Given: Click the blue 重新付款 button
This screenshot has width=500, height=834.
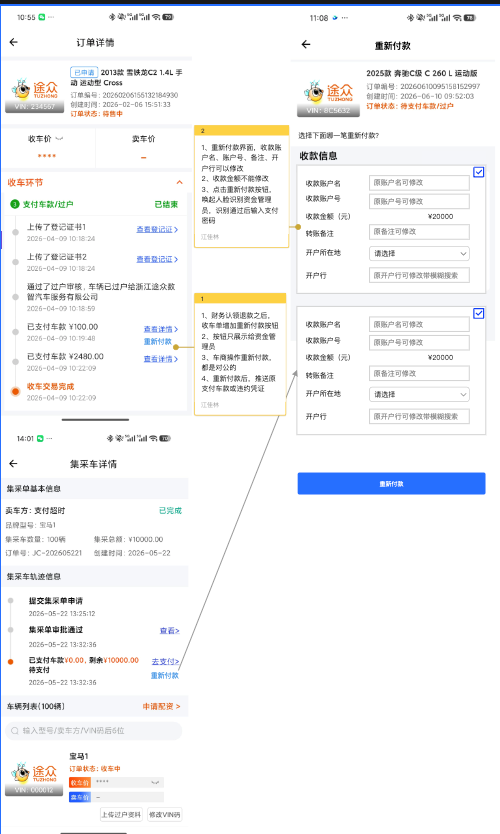Looking at the screenshot, I should click(x=391, y=483).
